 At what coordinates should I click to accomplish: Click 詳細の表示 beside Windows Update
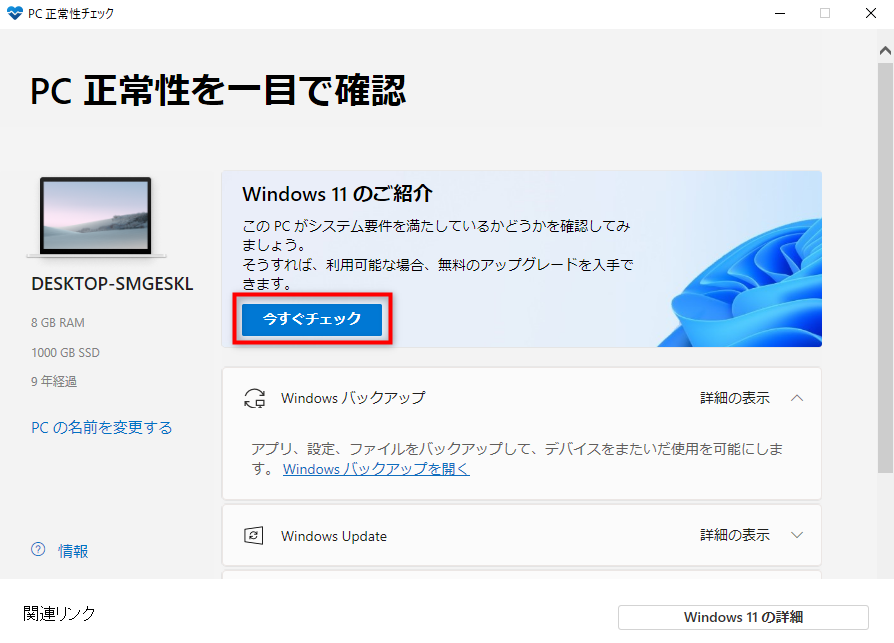coord(735,535)
